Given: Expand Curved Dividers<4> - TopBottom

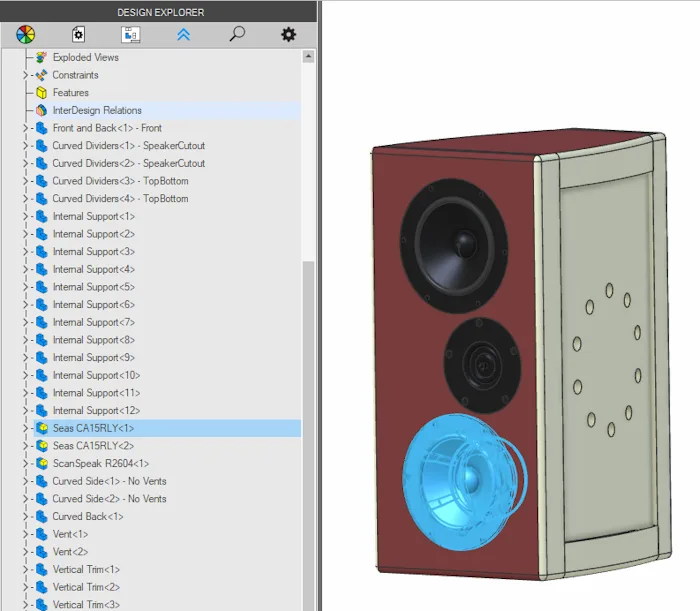Looking at the screenshot, I should (25, 199).
